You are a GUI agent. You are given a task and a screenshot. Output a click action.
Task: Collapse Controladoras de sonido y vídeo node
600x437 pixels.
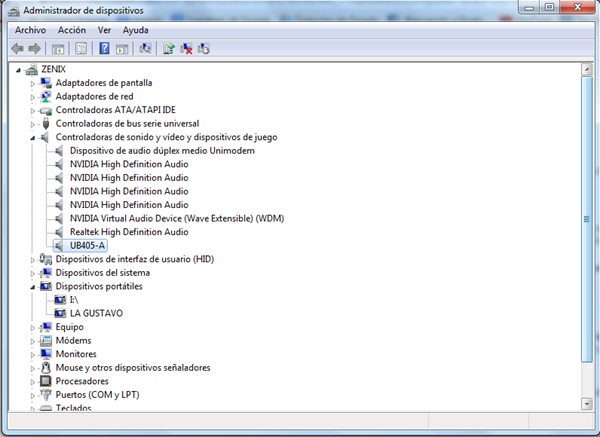click(33, 138)
